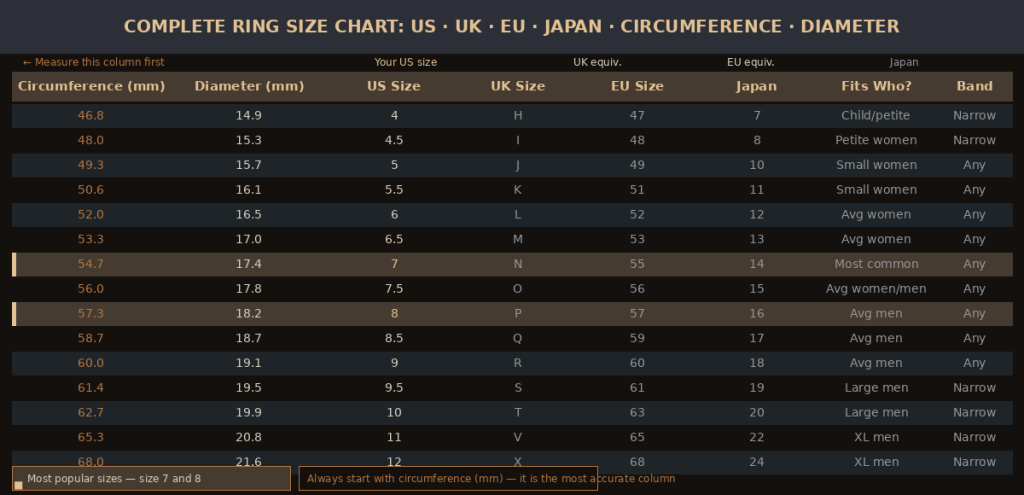Click the 'Avg women/men' cell
The height and width of the screenshot is (495, 1024).
pos(876,289)
